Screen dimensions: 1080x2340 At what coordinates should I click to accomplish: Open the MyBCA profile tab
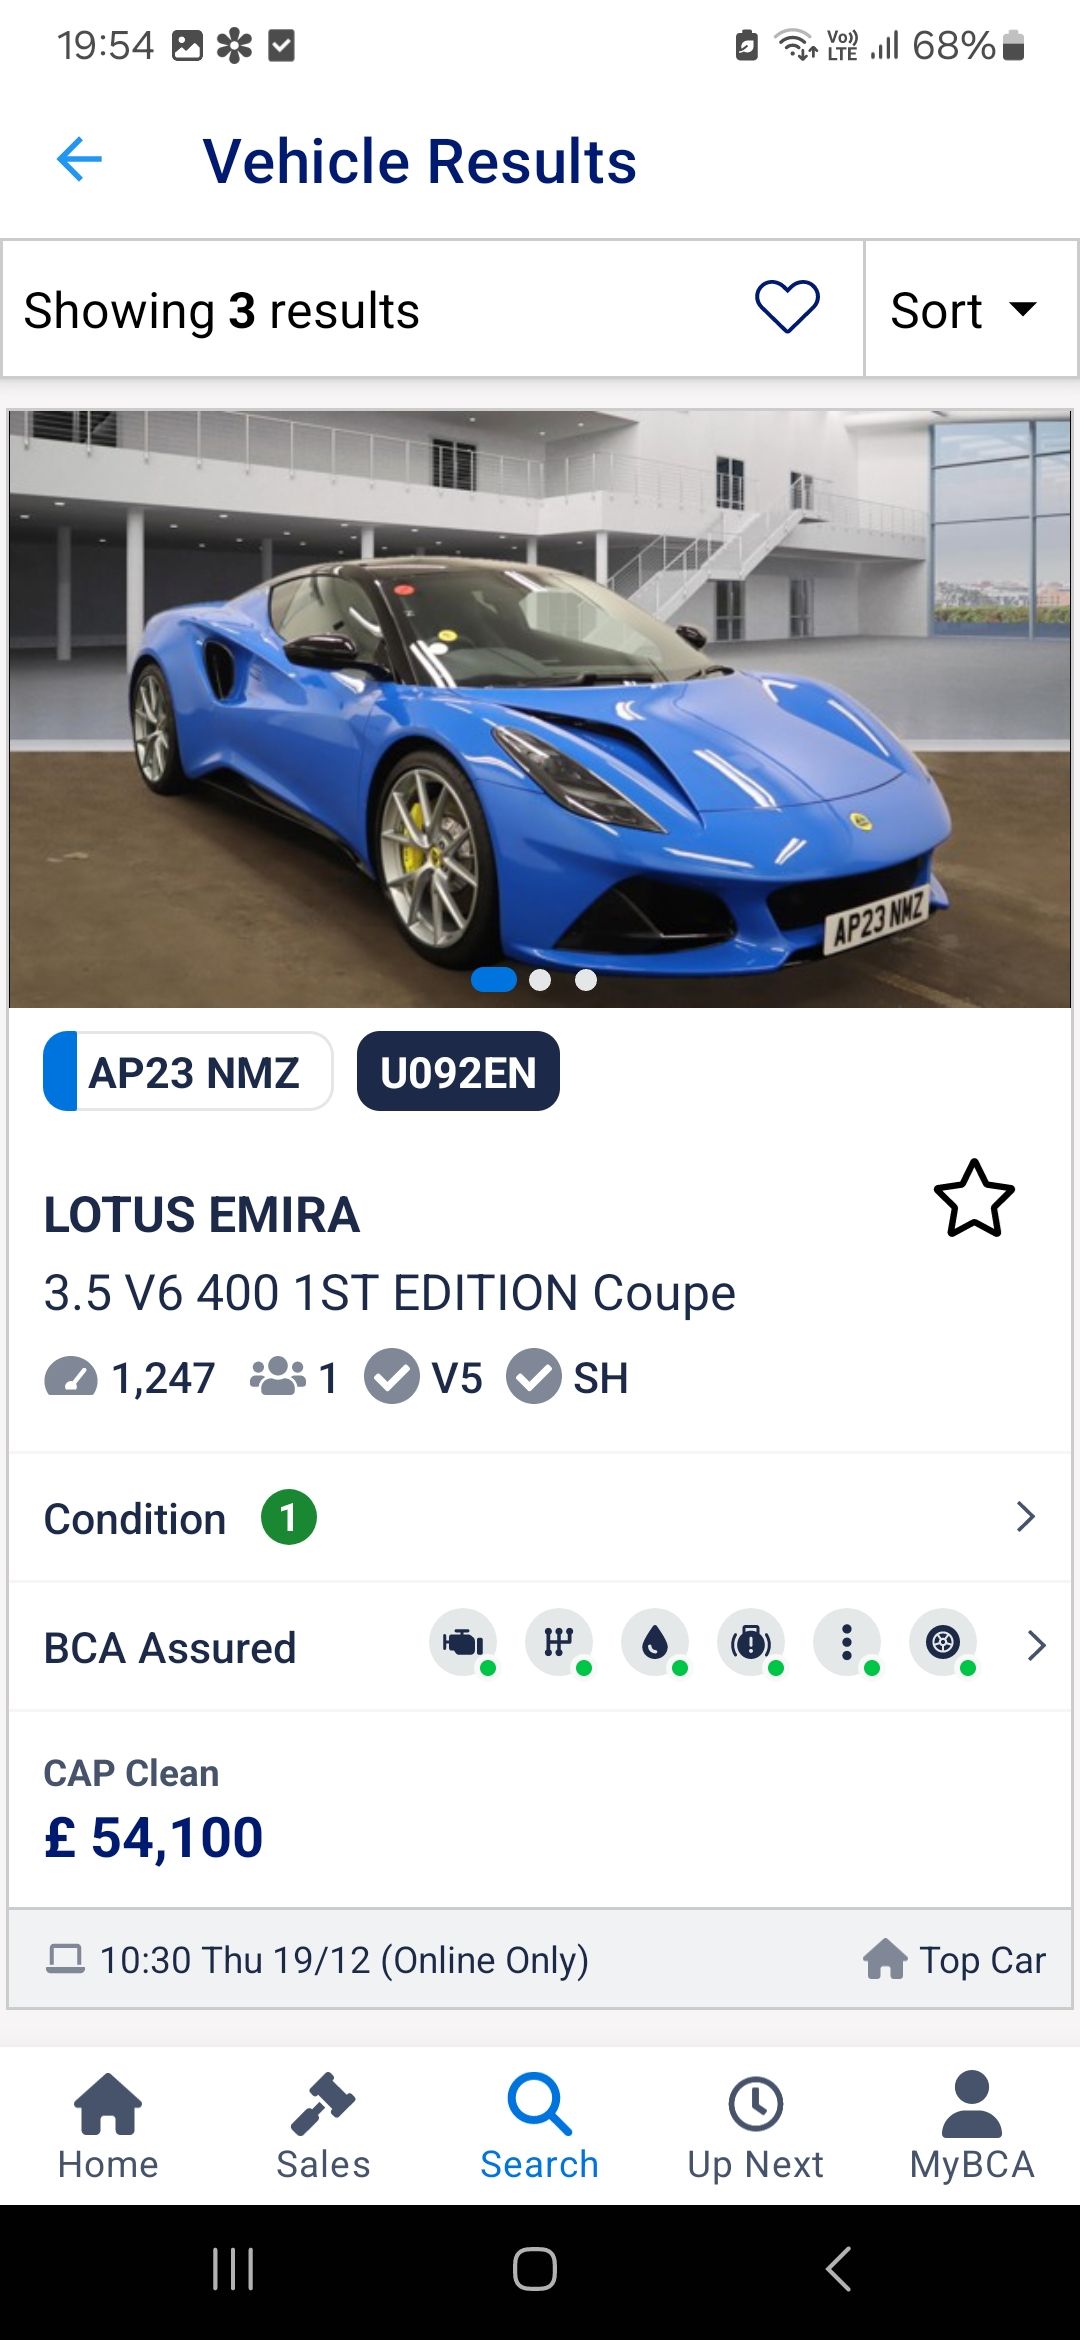(971, 2125)
